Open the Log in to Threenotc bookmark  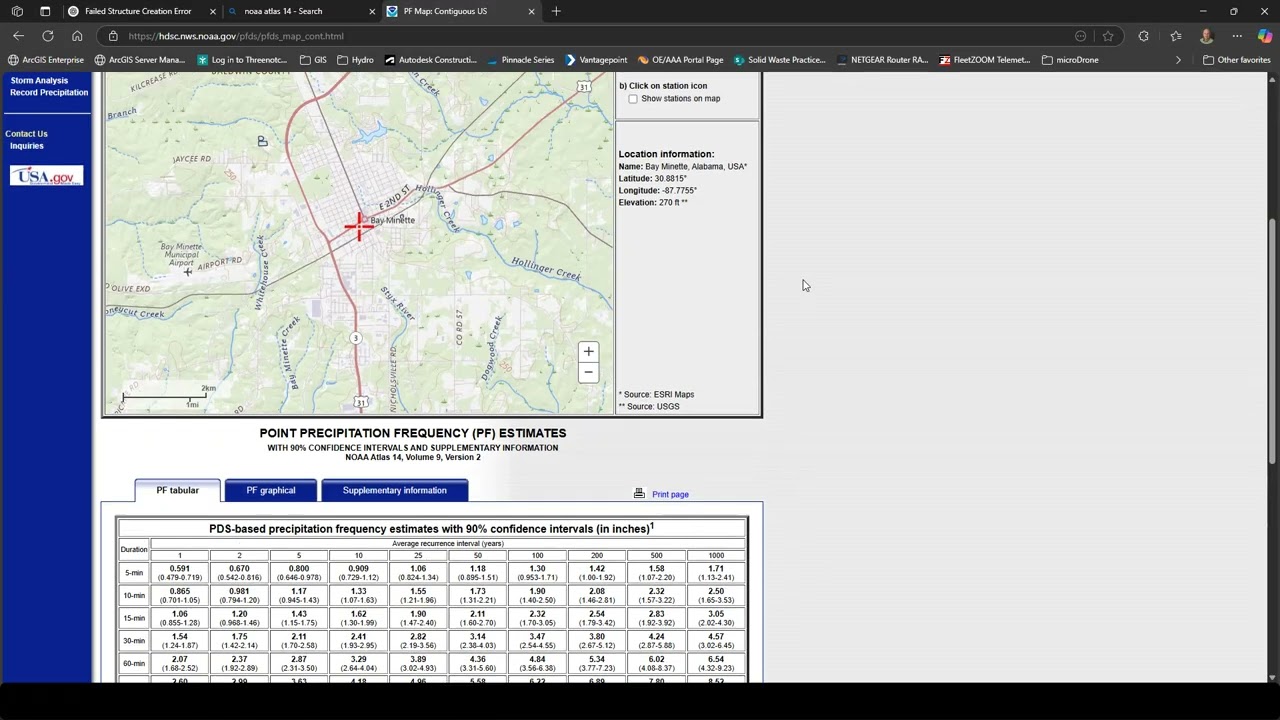[x=242, y=60]
